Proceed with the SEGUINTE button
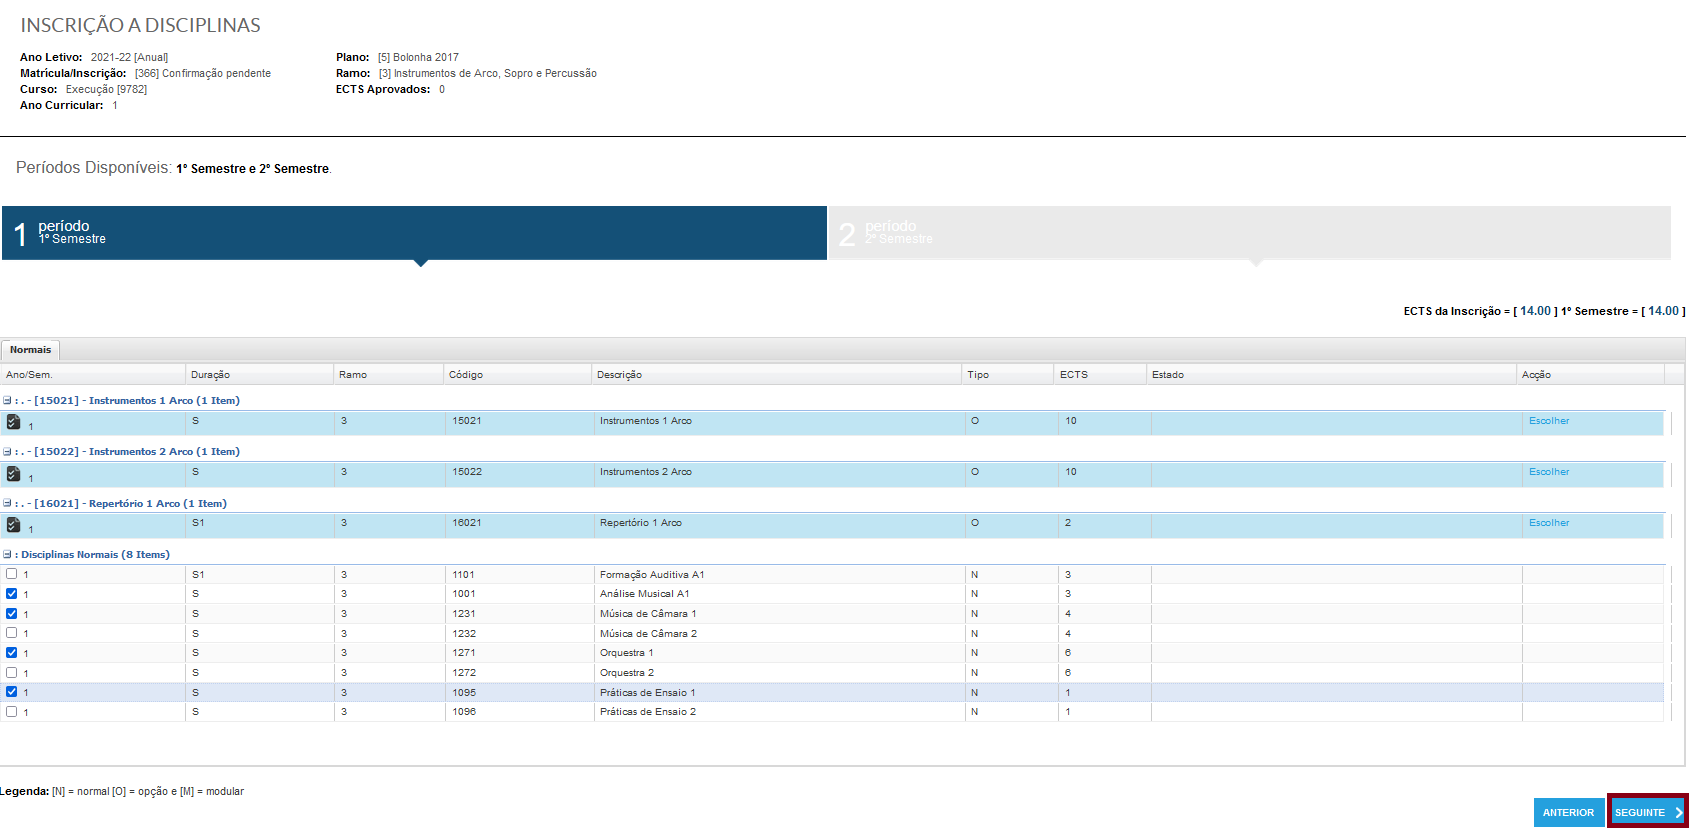The width and height of the screenshot is (1693, 837). click(x=1647, y=812)
